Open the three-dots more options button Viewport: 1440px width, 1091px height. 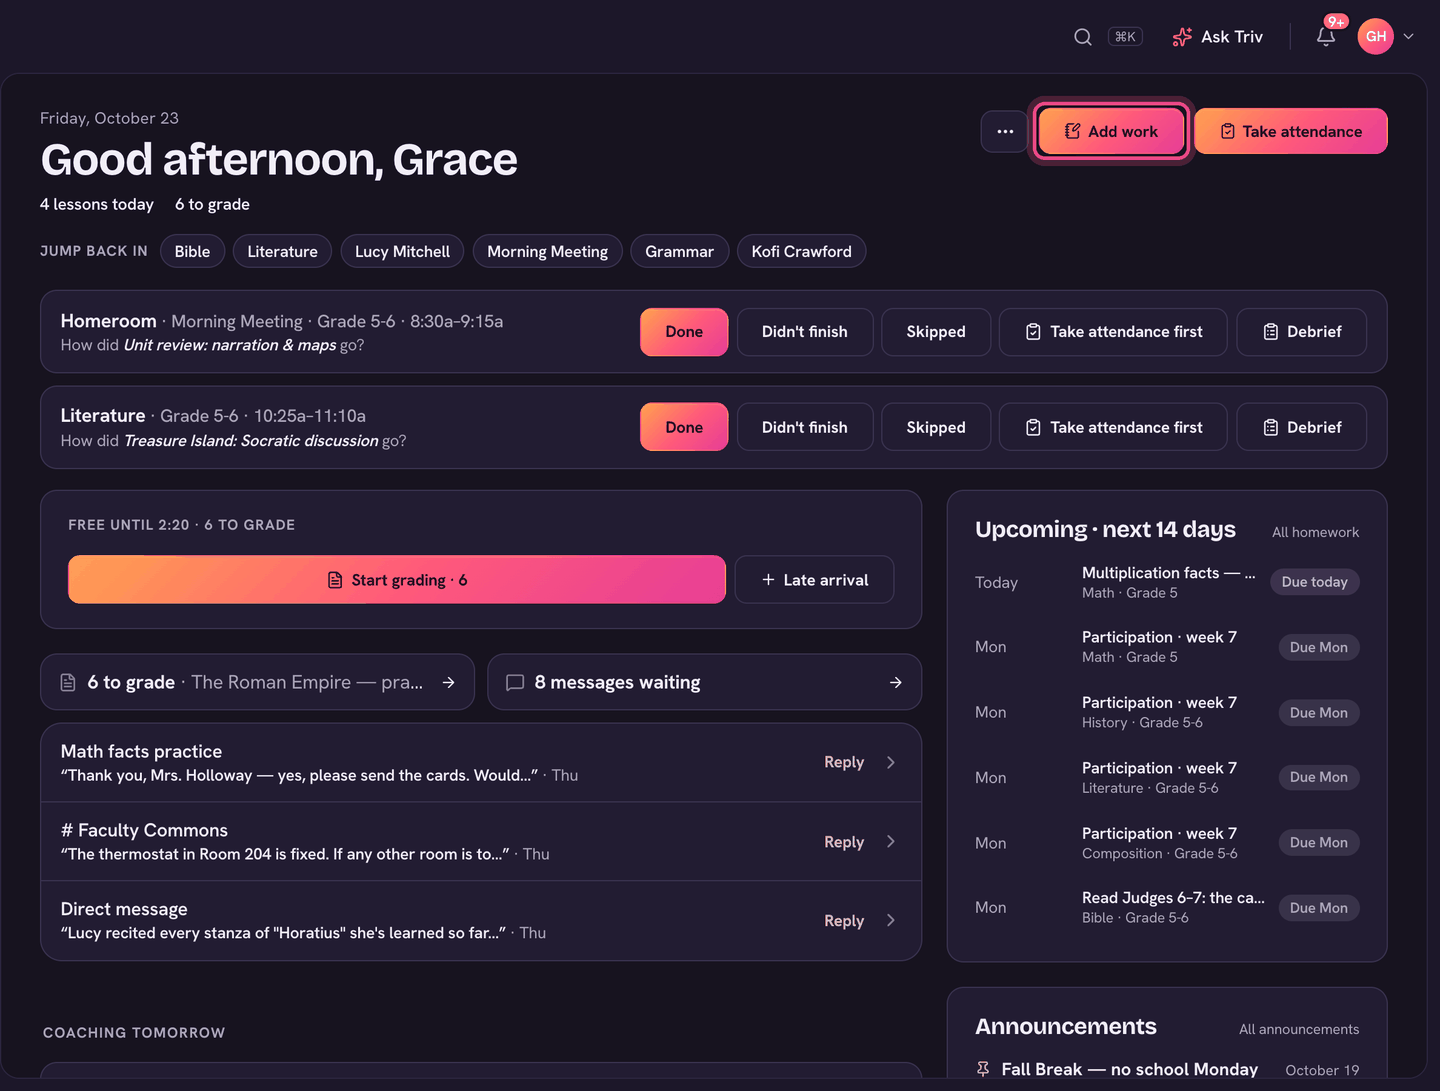click(1005, 131)
